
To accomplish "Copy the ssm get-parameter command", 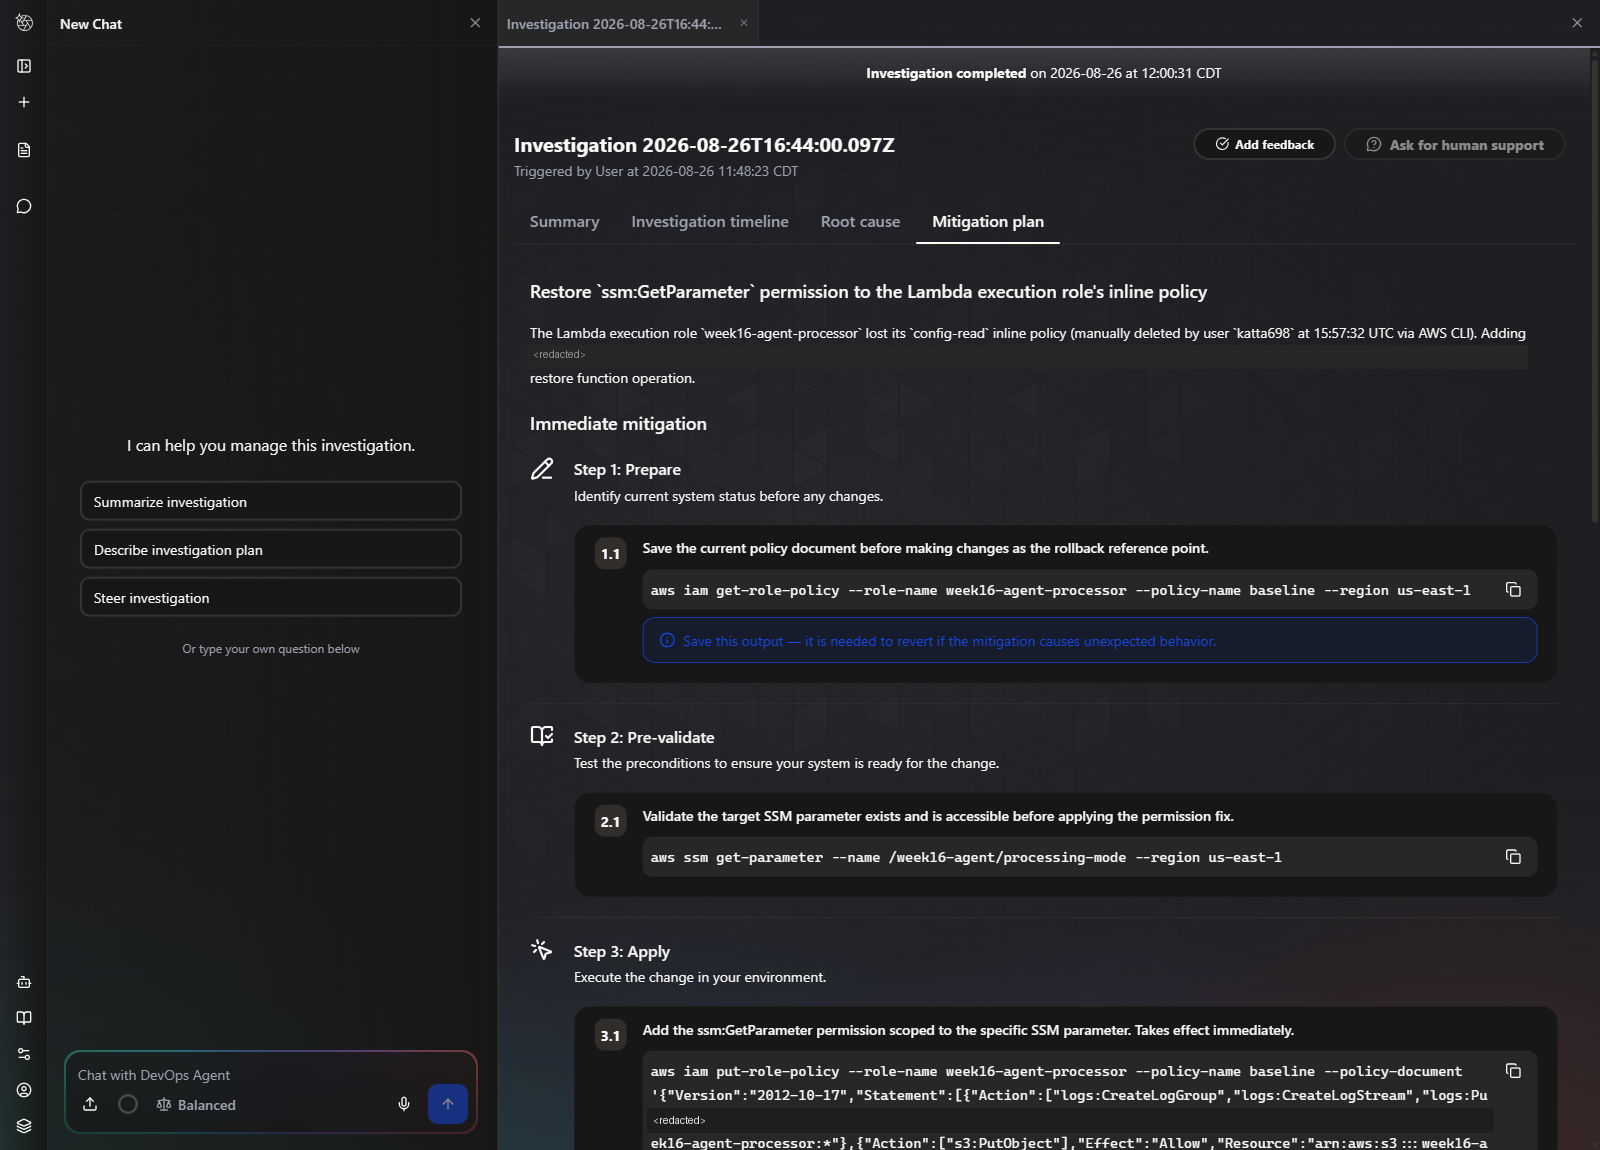I will coord(1513,857).
